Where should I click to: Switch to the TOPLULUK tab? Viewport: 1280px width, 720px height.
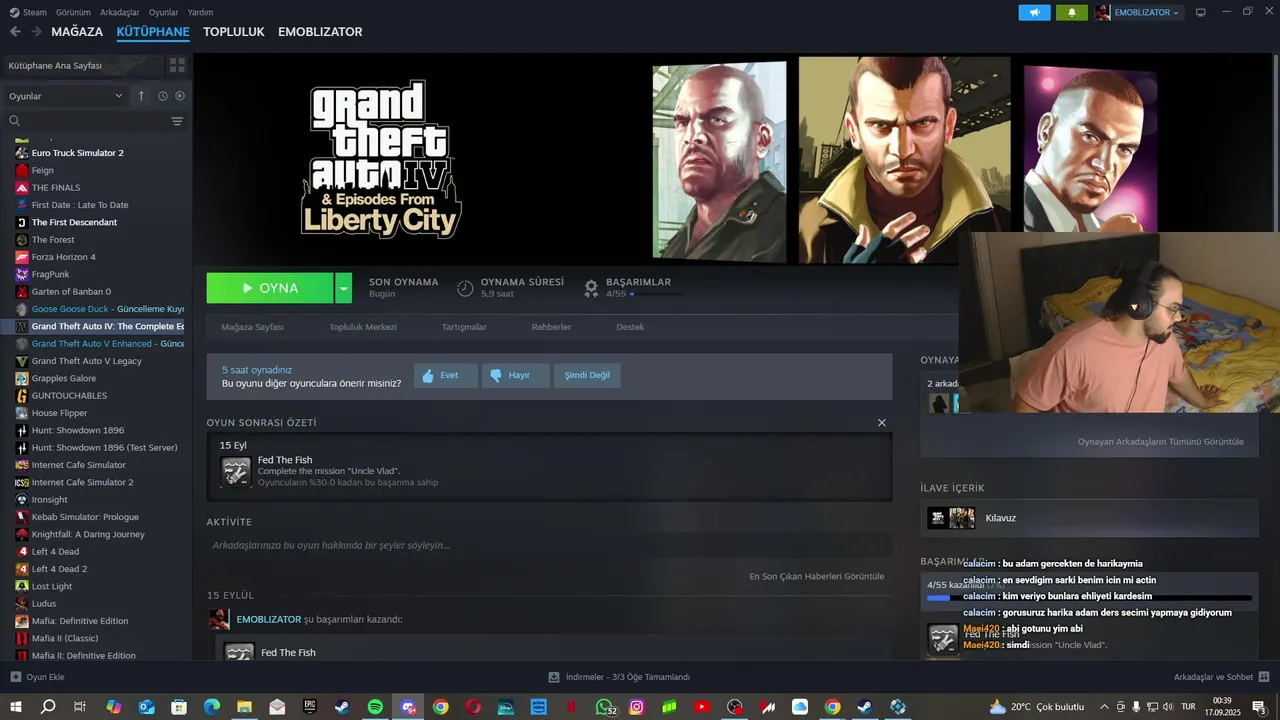(x=233, y=32)
